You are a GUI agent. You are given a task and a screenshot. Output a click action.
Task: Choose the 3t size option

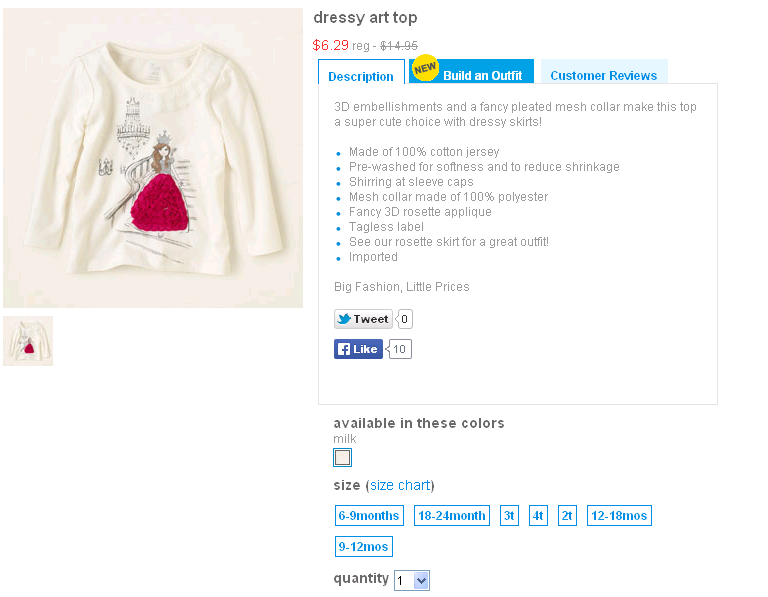point(509,516)
